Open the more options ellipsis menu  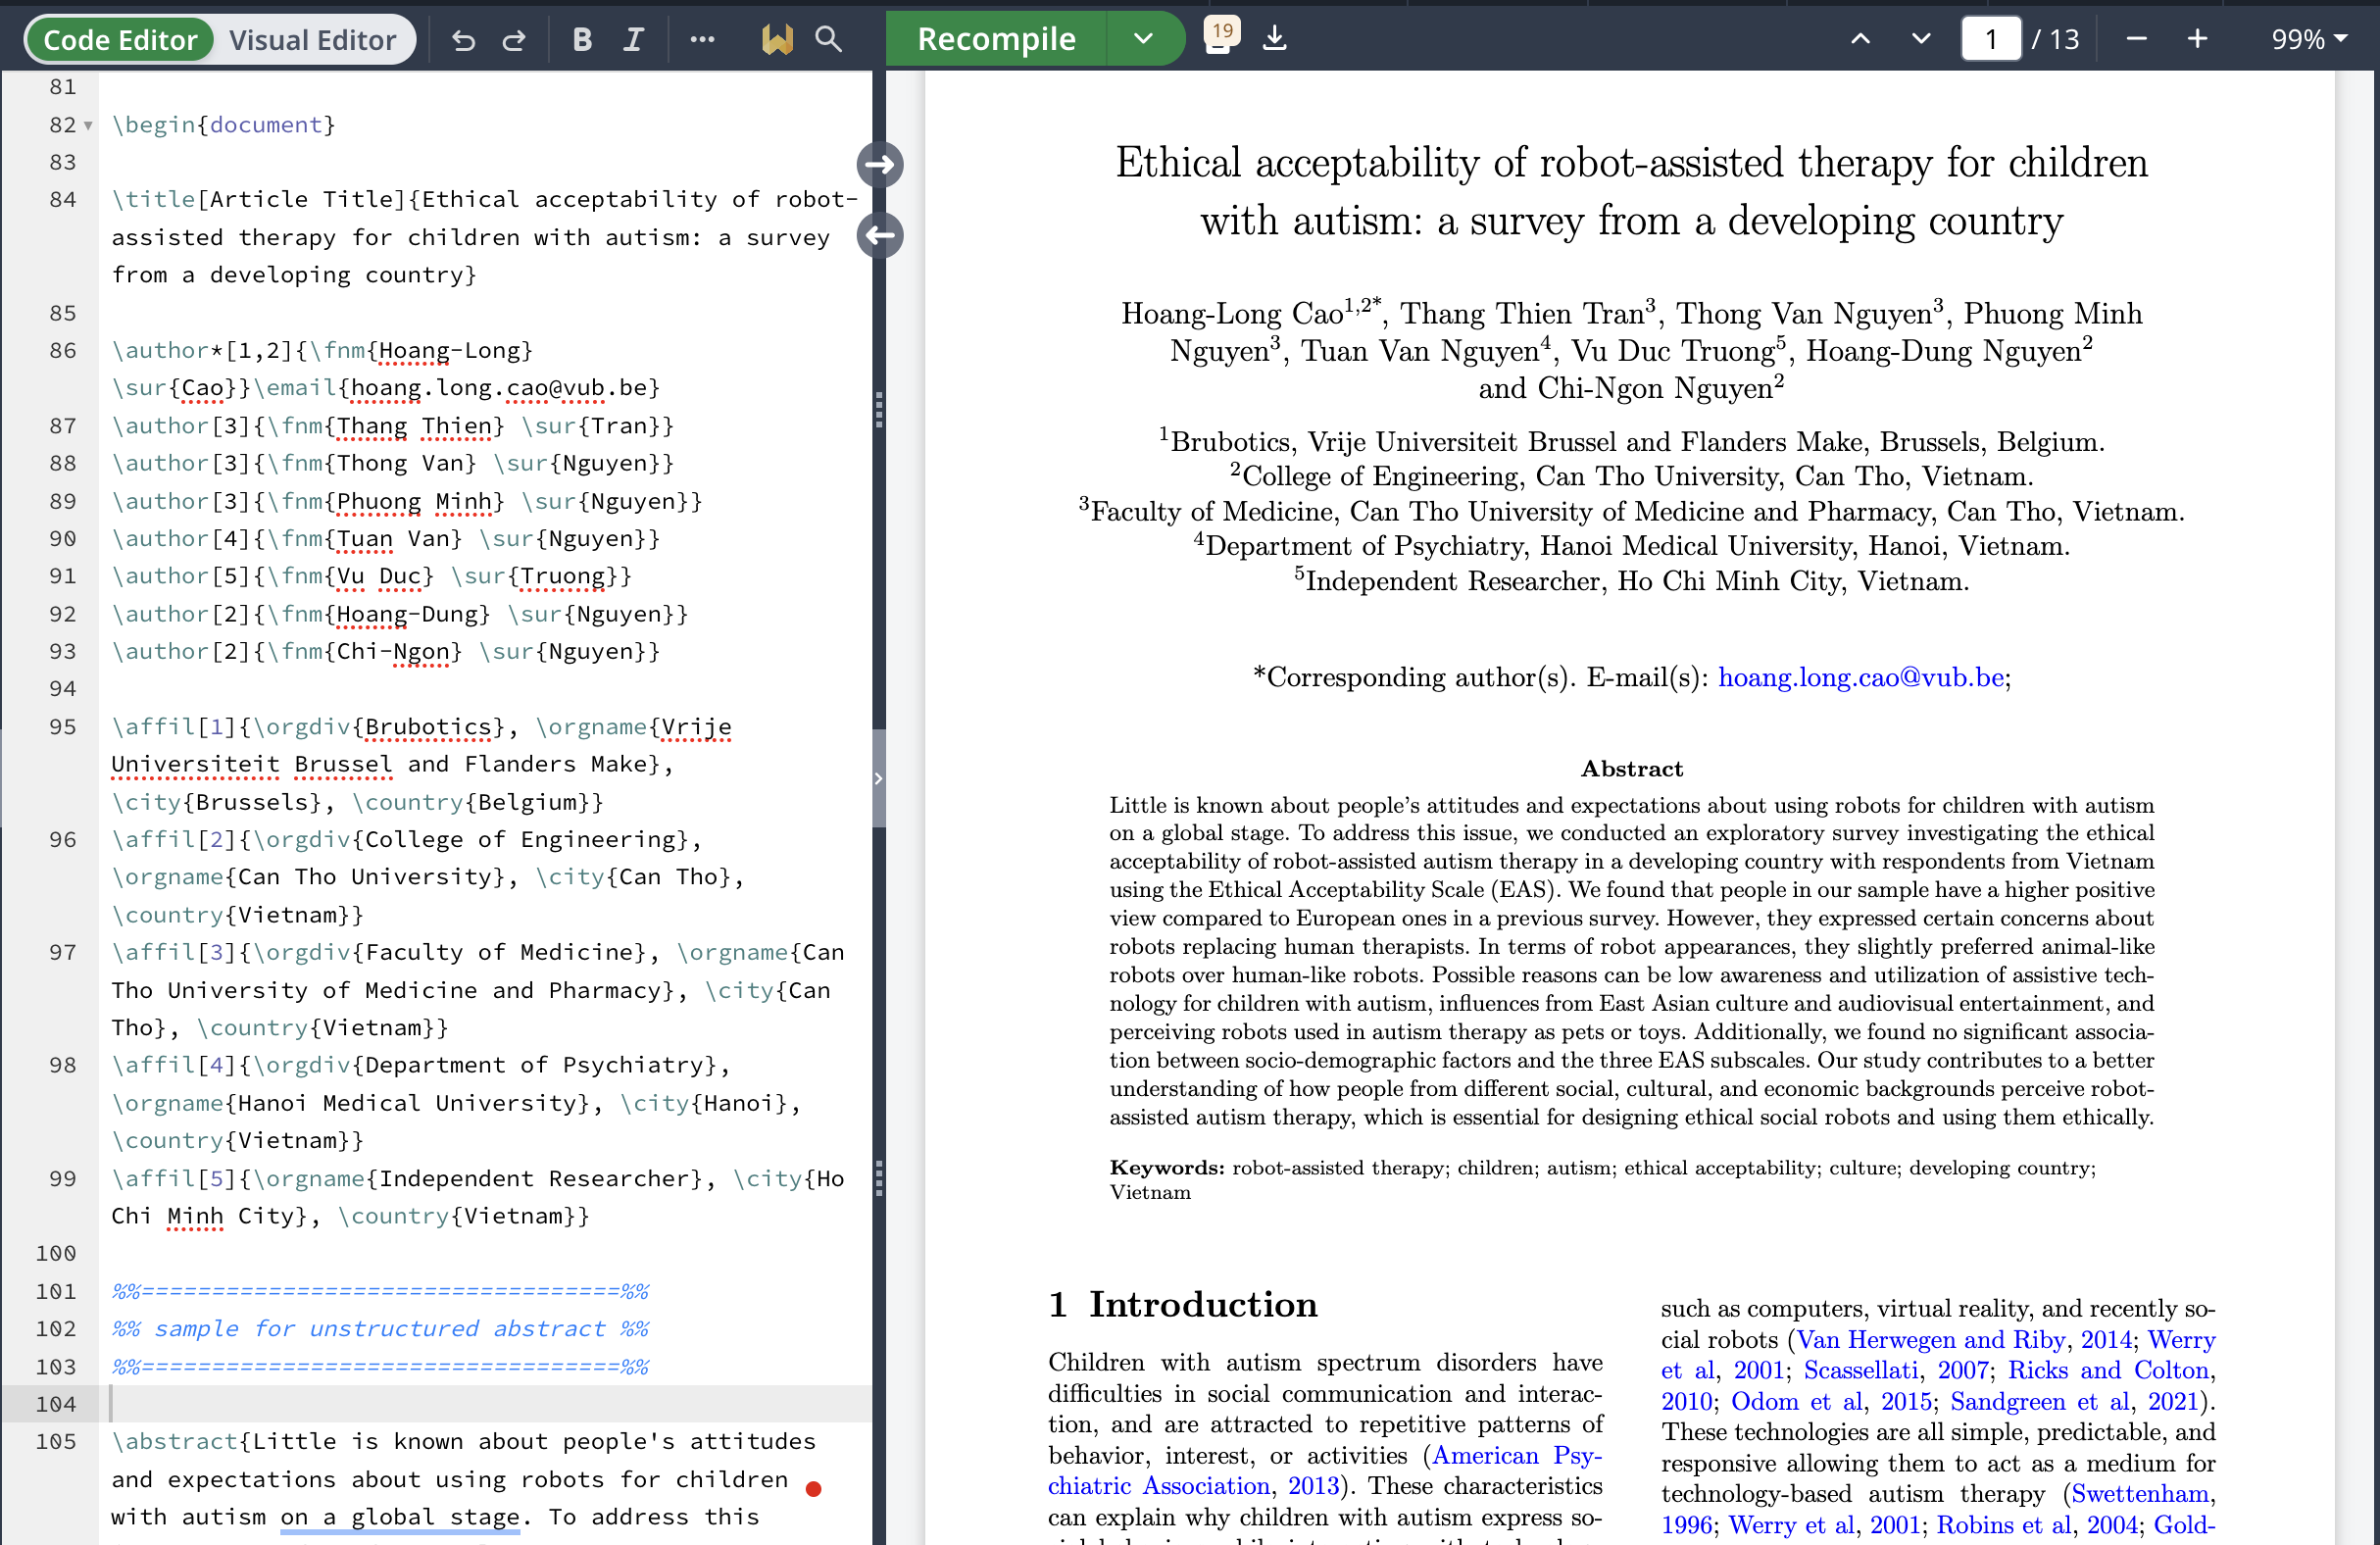(702, 40)
